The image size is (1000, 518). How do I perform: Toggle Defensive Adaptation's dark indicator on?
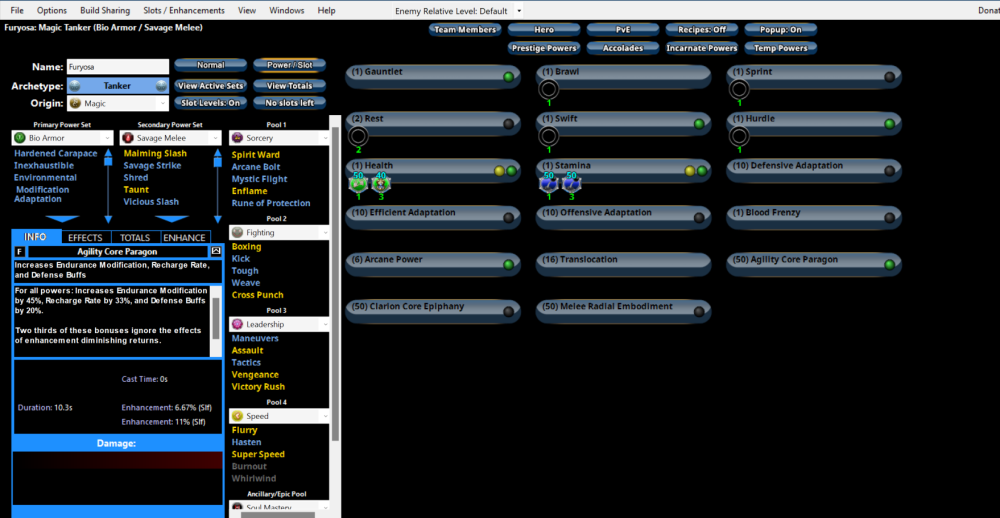[x=890, y=170]
